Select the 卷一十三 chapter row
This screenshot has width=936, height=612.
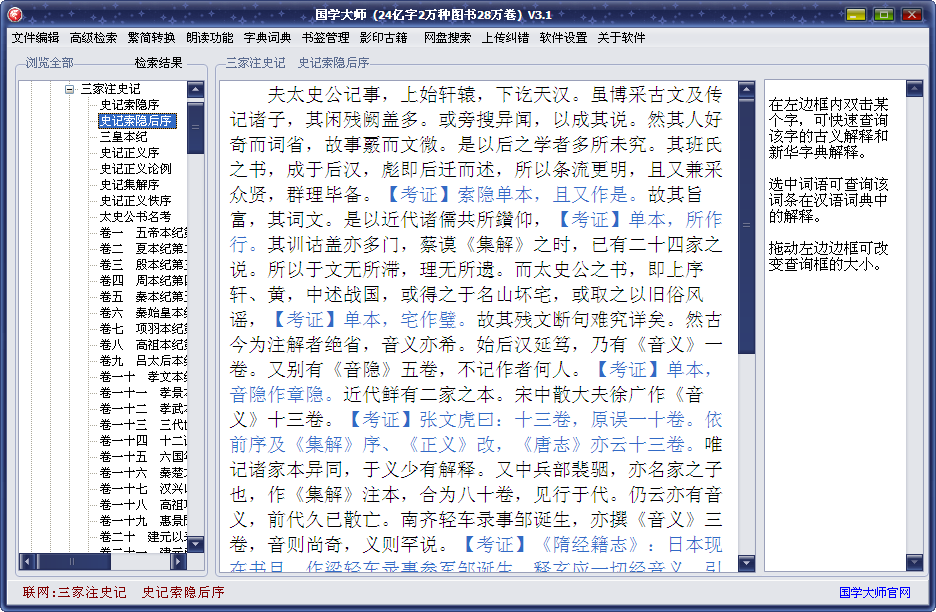143,425
